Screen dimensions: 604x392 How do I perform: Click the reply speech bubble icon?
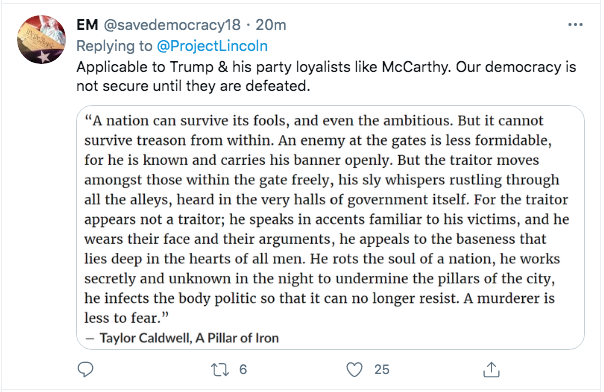tap(85, 369)
